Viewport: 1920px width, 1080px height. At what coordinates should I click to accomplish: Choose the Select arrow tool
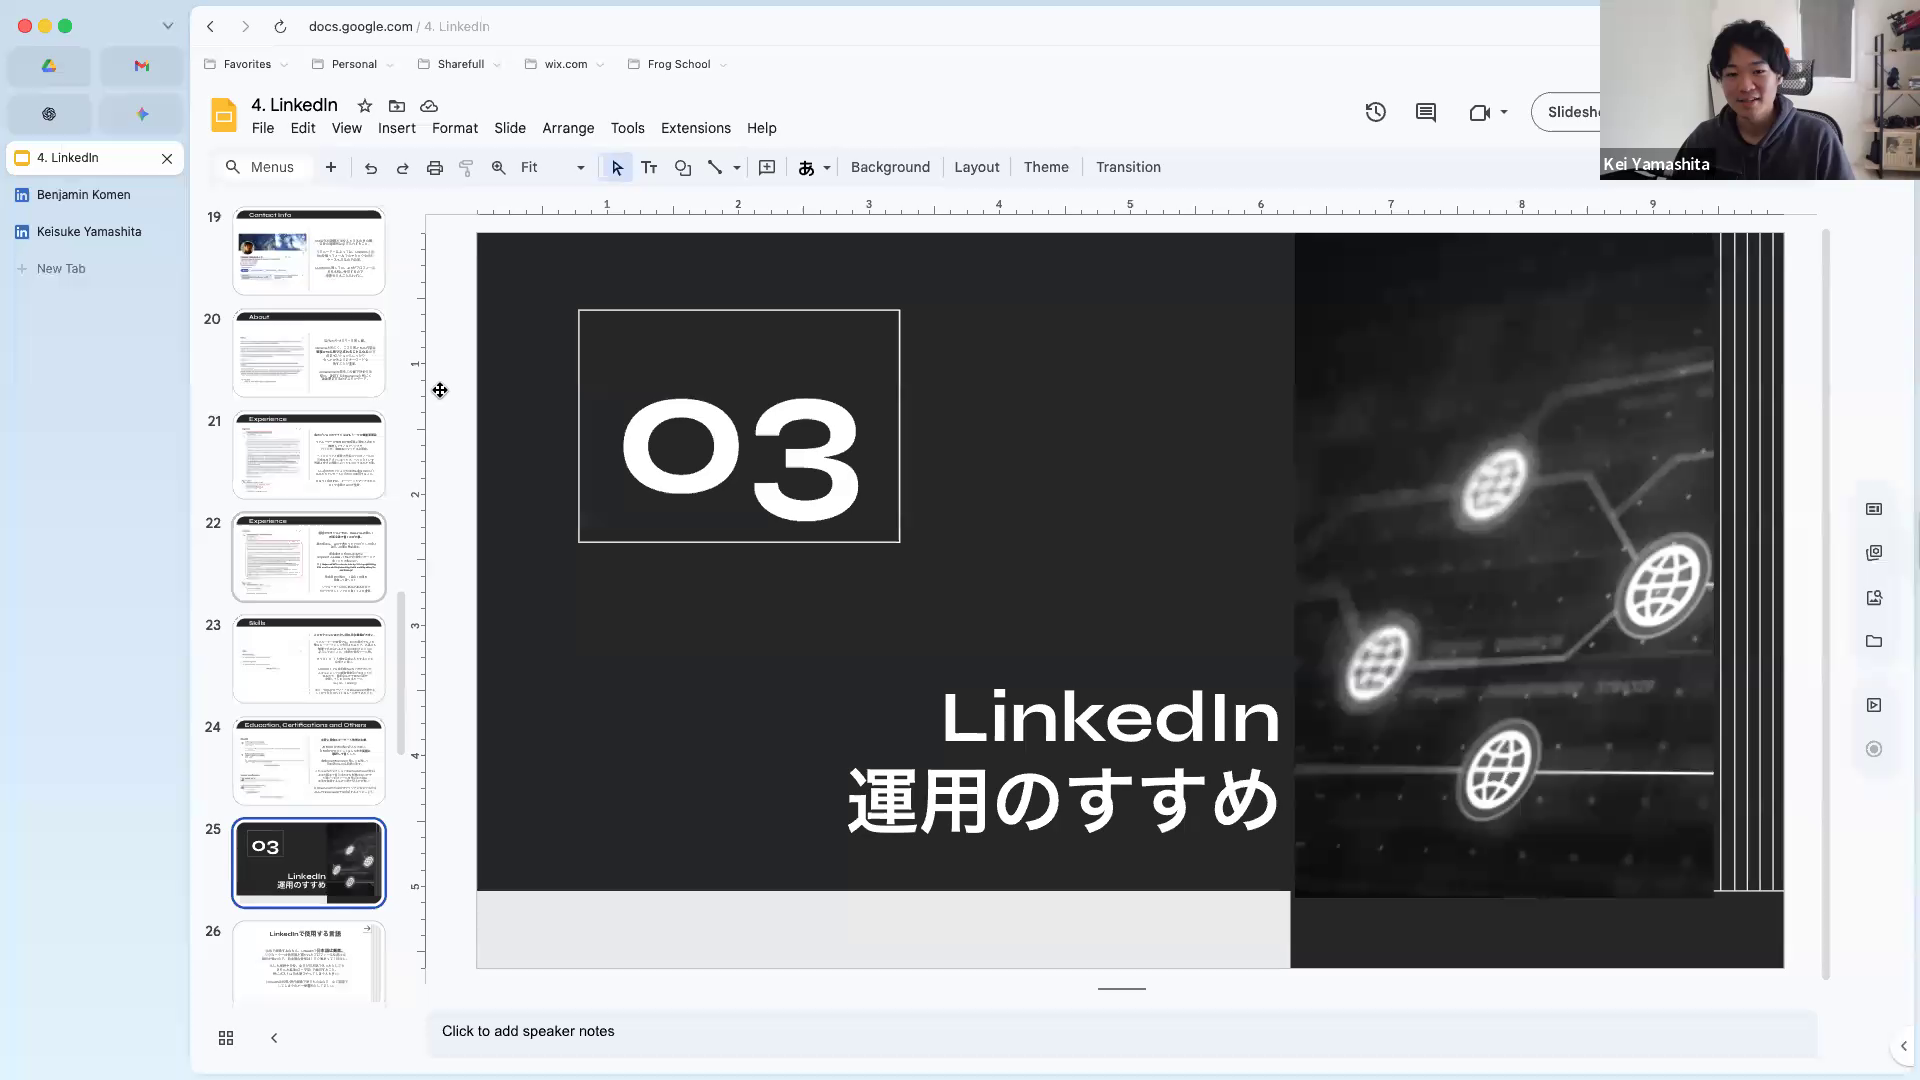click(x=617, y=168)
